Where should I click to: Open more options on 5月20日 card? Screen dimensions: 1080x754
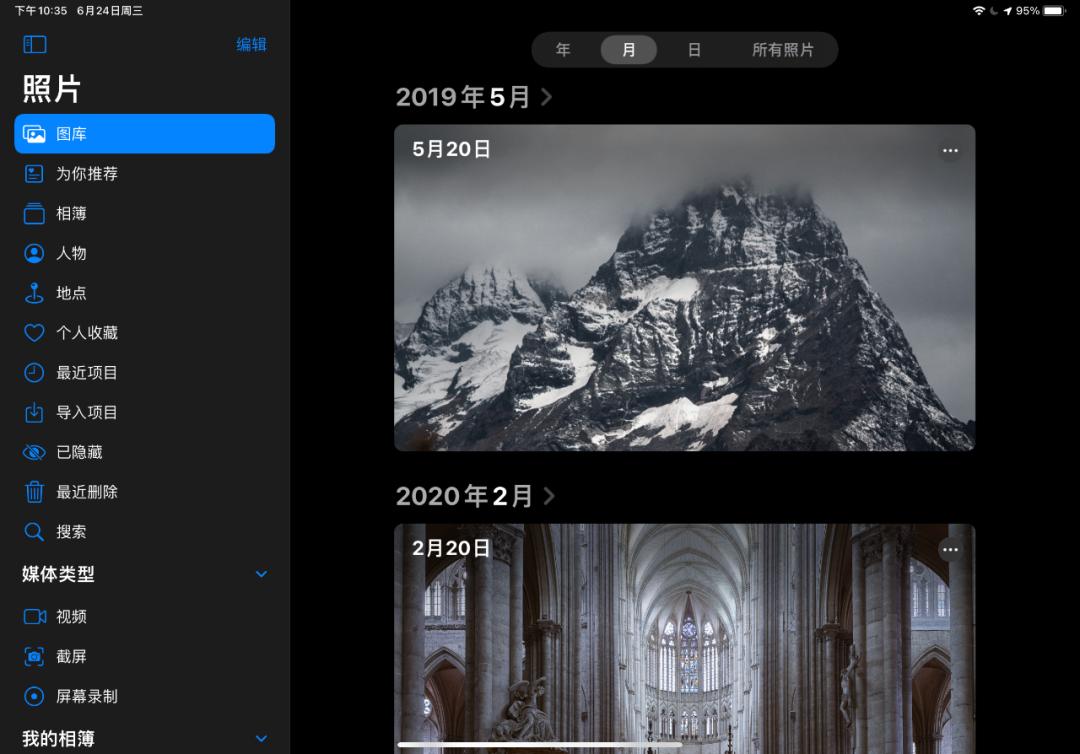click(x=951, y=150)
